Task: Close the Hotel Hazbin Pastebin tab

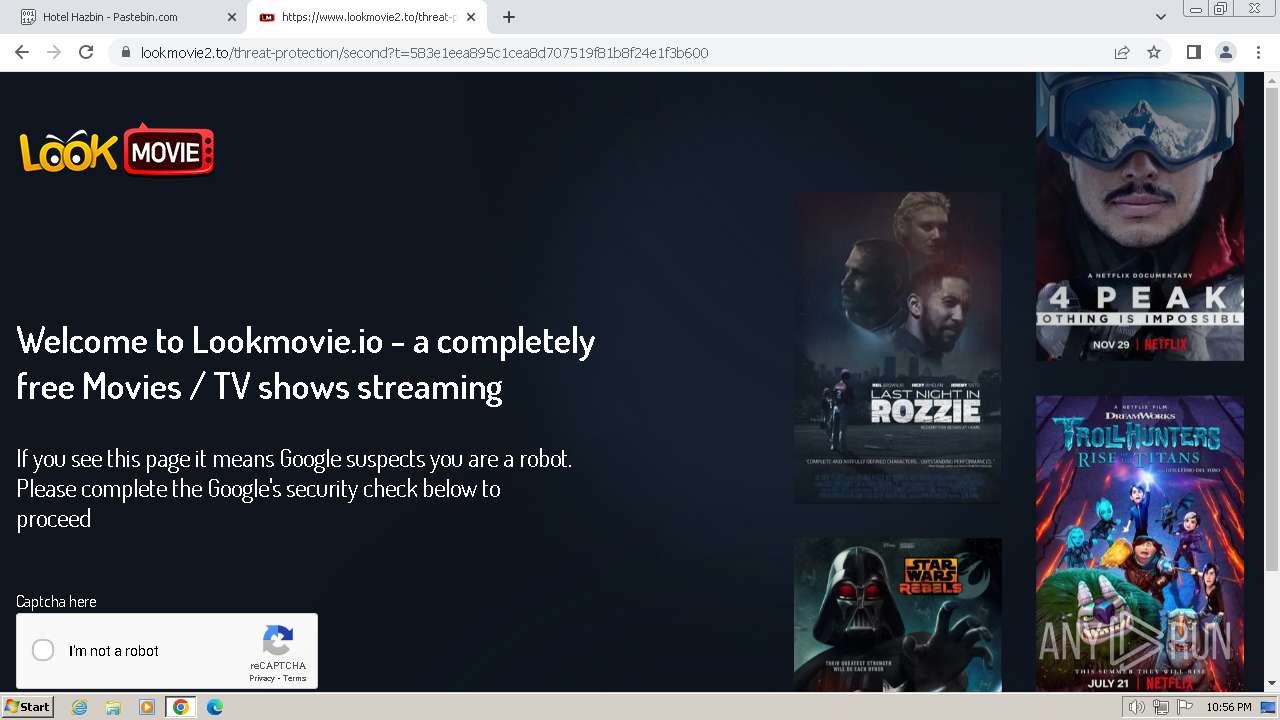Action: 232,17
